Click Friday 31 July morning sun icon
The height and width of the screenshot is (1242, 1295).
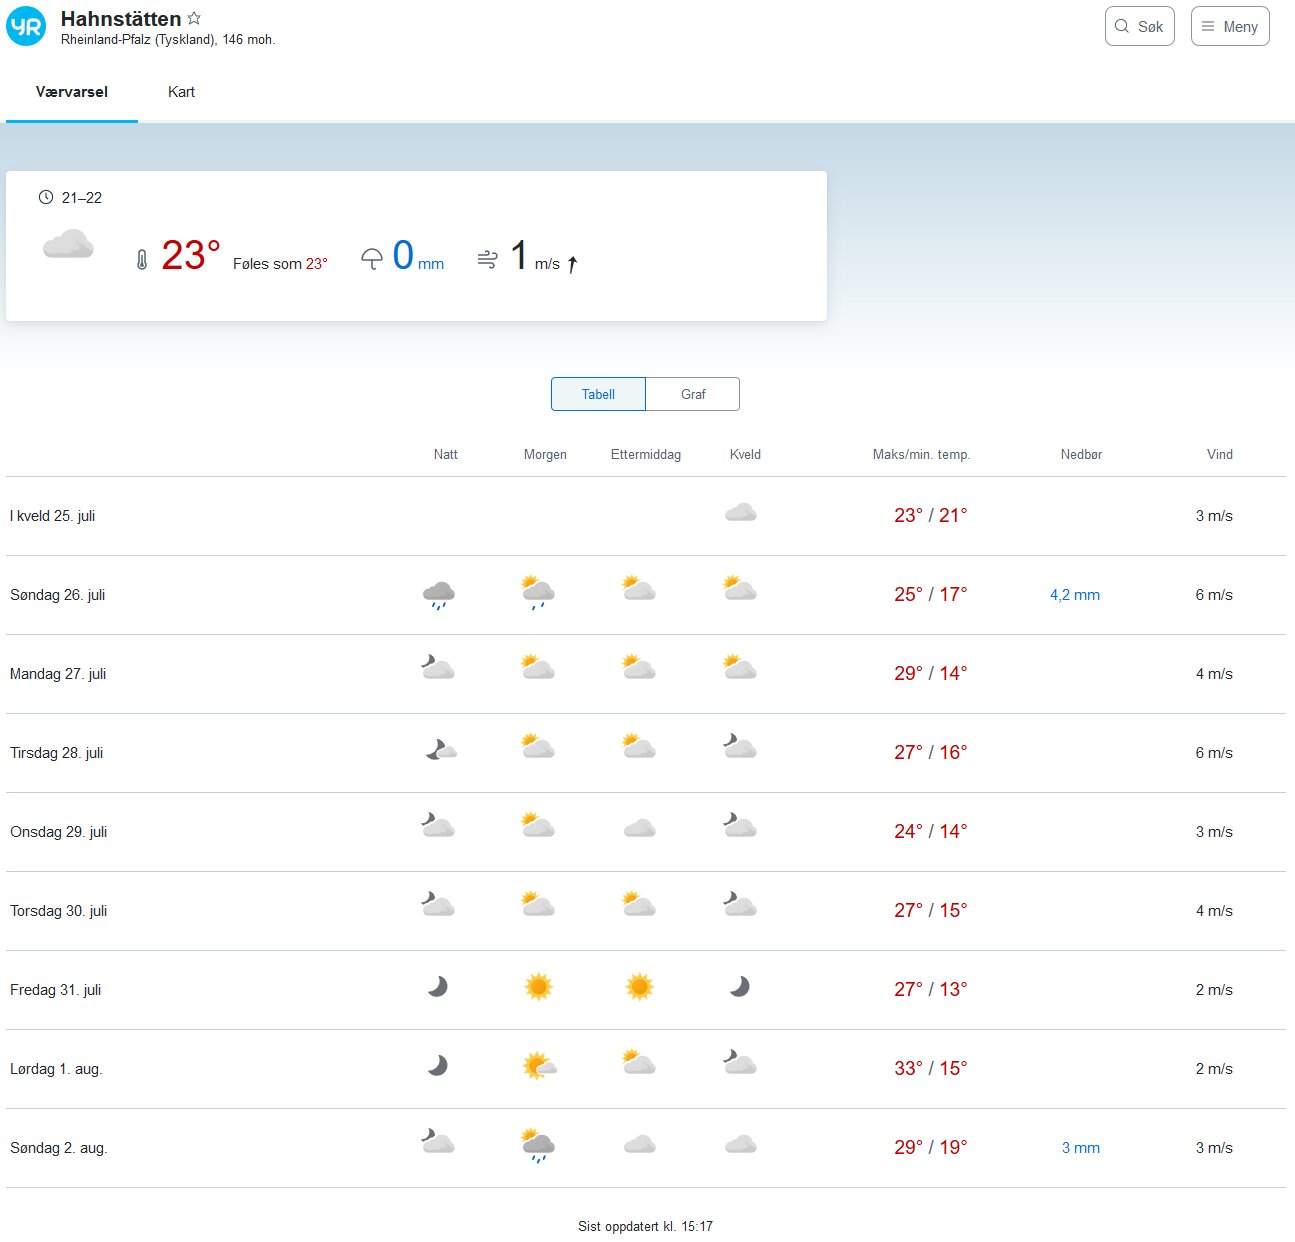[538, 988]
